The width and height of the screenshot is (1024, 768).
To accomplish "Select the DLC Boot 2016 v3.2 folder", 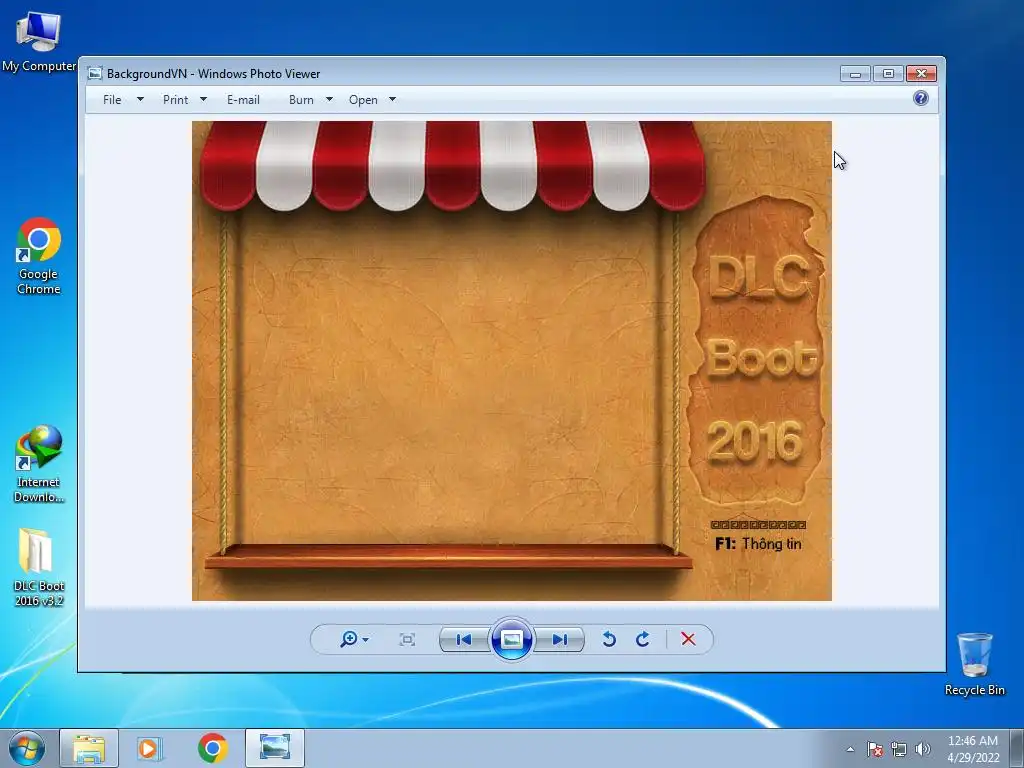I will 39,567.
